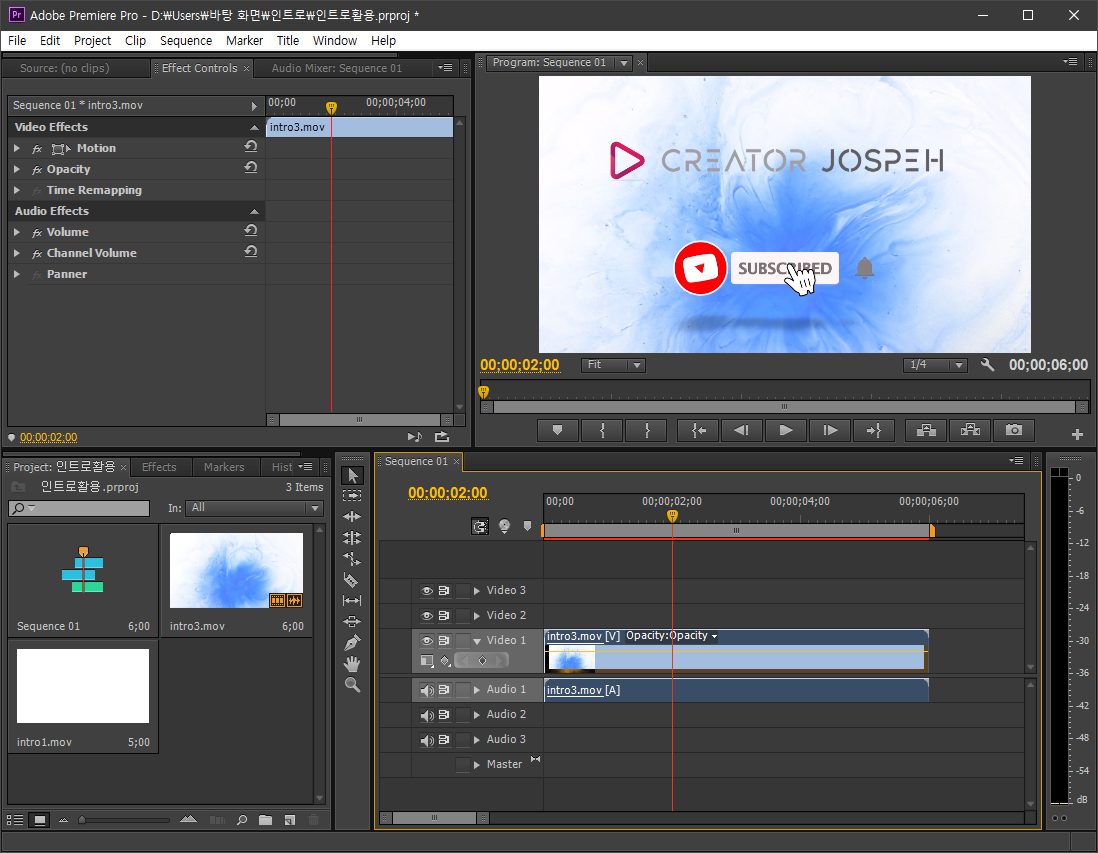Open the Program monitor settings wrench

point(988,365)
